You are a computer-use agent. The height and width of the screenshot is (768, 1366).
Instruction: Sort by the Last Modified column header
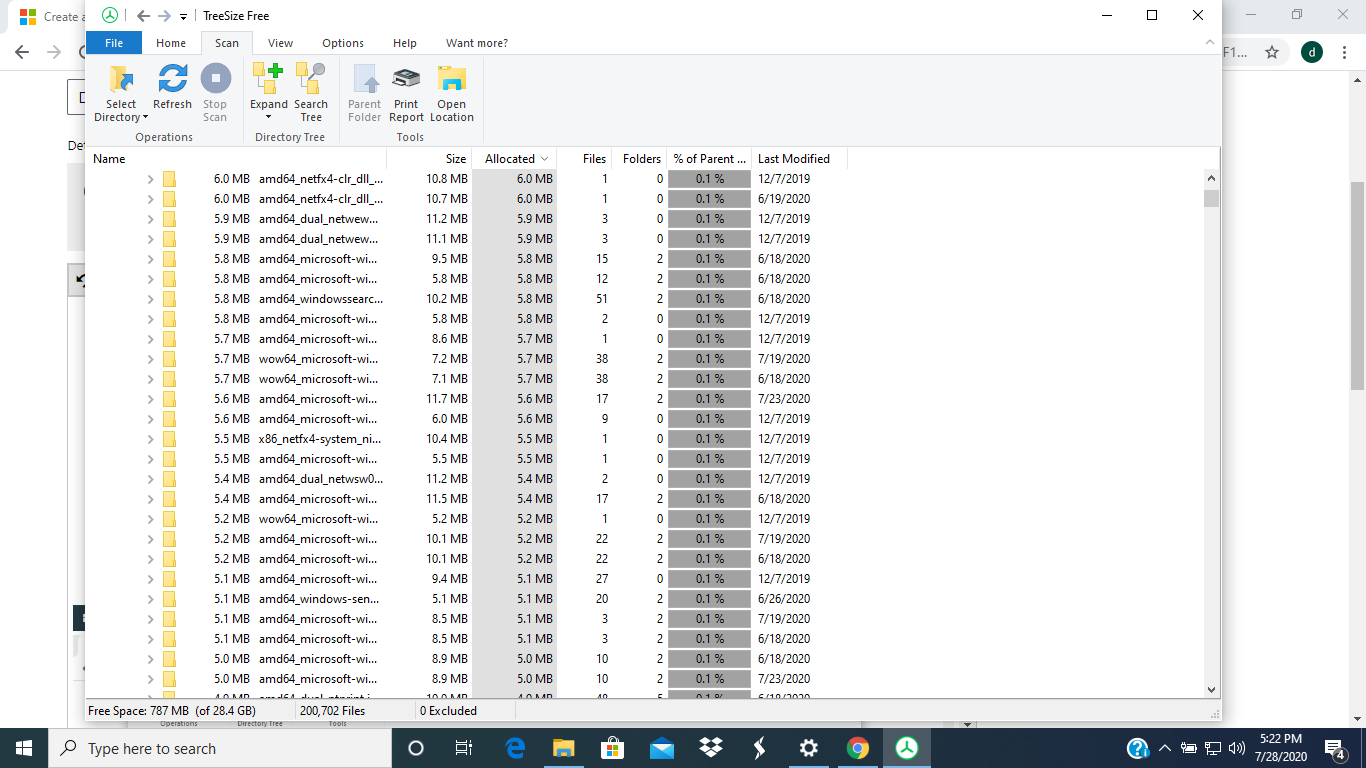coord(799,158)
